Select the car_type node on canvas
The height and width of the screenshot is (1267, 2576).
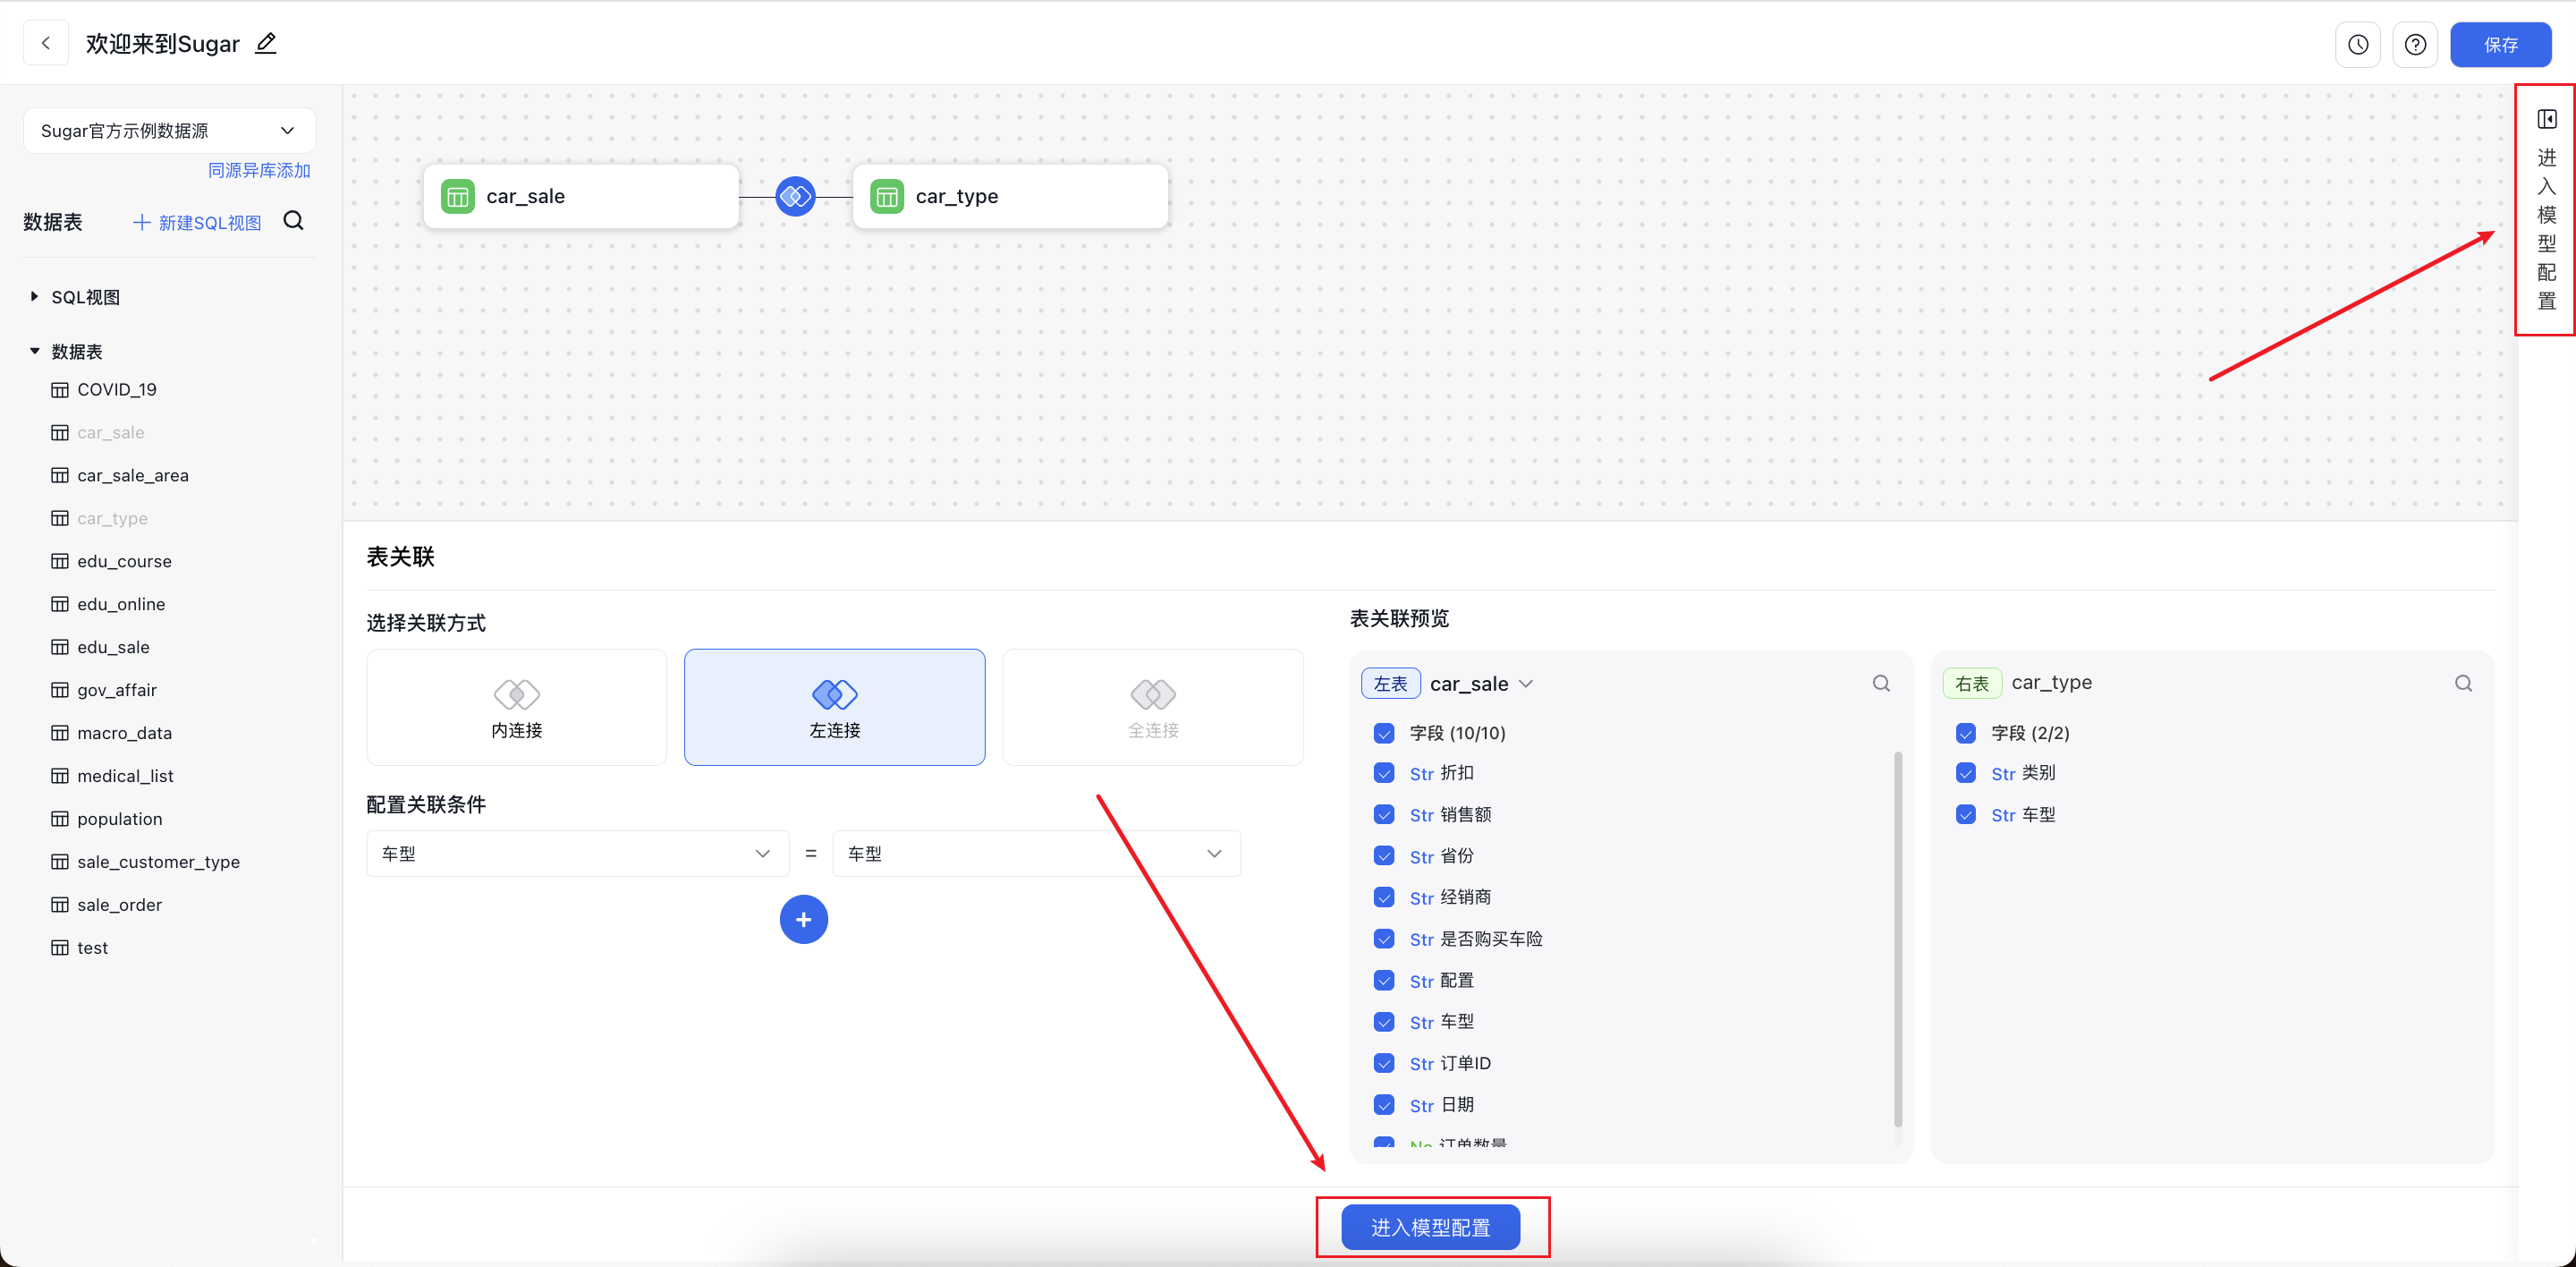click(x=1011, y=196)
